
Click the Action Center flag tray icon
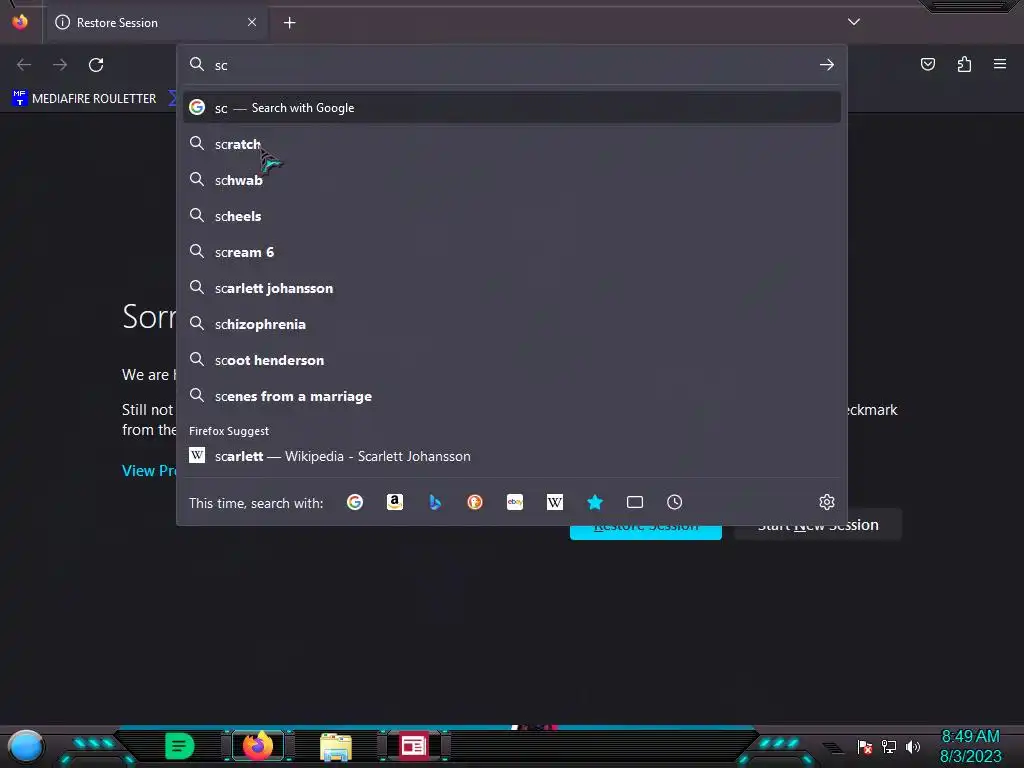click(865, 746)
